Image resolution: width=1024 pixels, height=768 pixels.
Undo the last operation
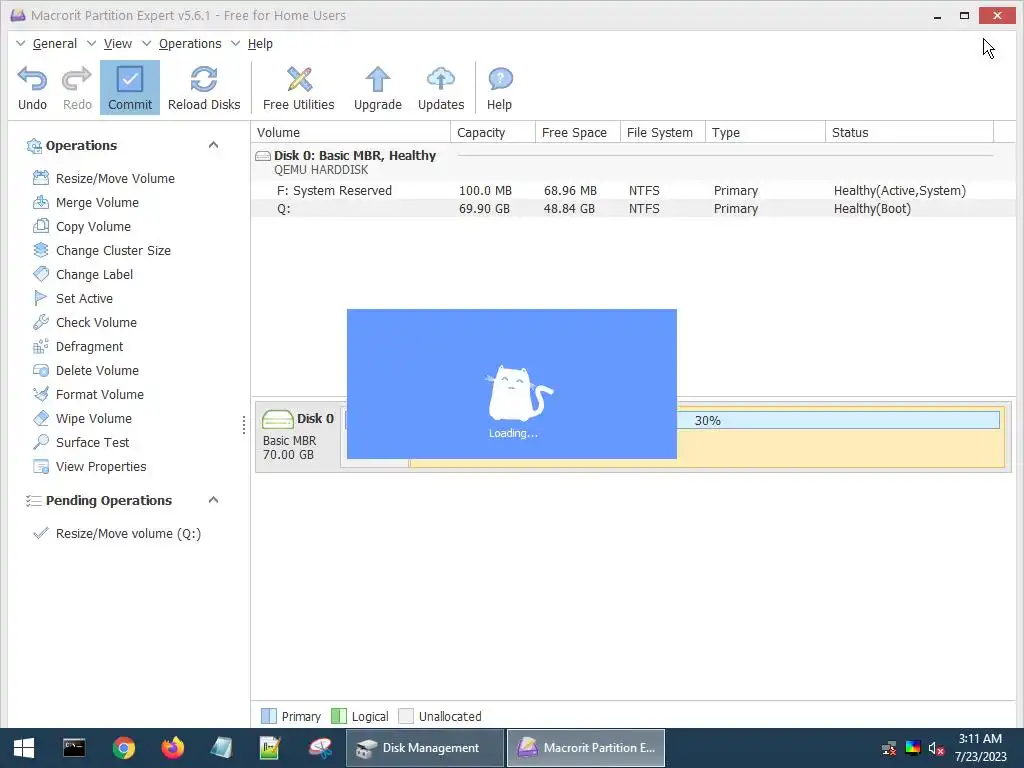(32, 88)
